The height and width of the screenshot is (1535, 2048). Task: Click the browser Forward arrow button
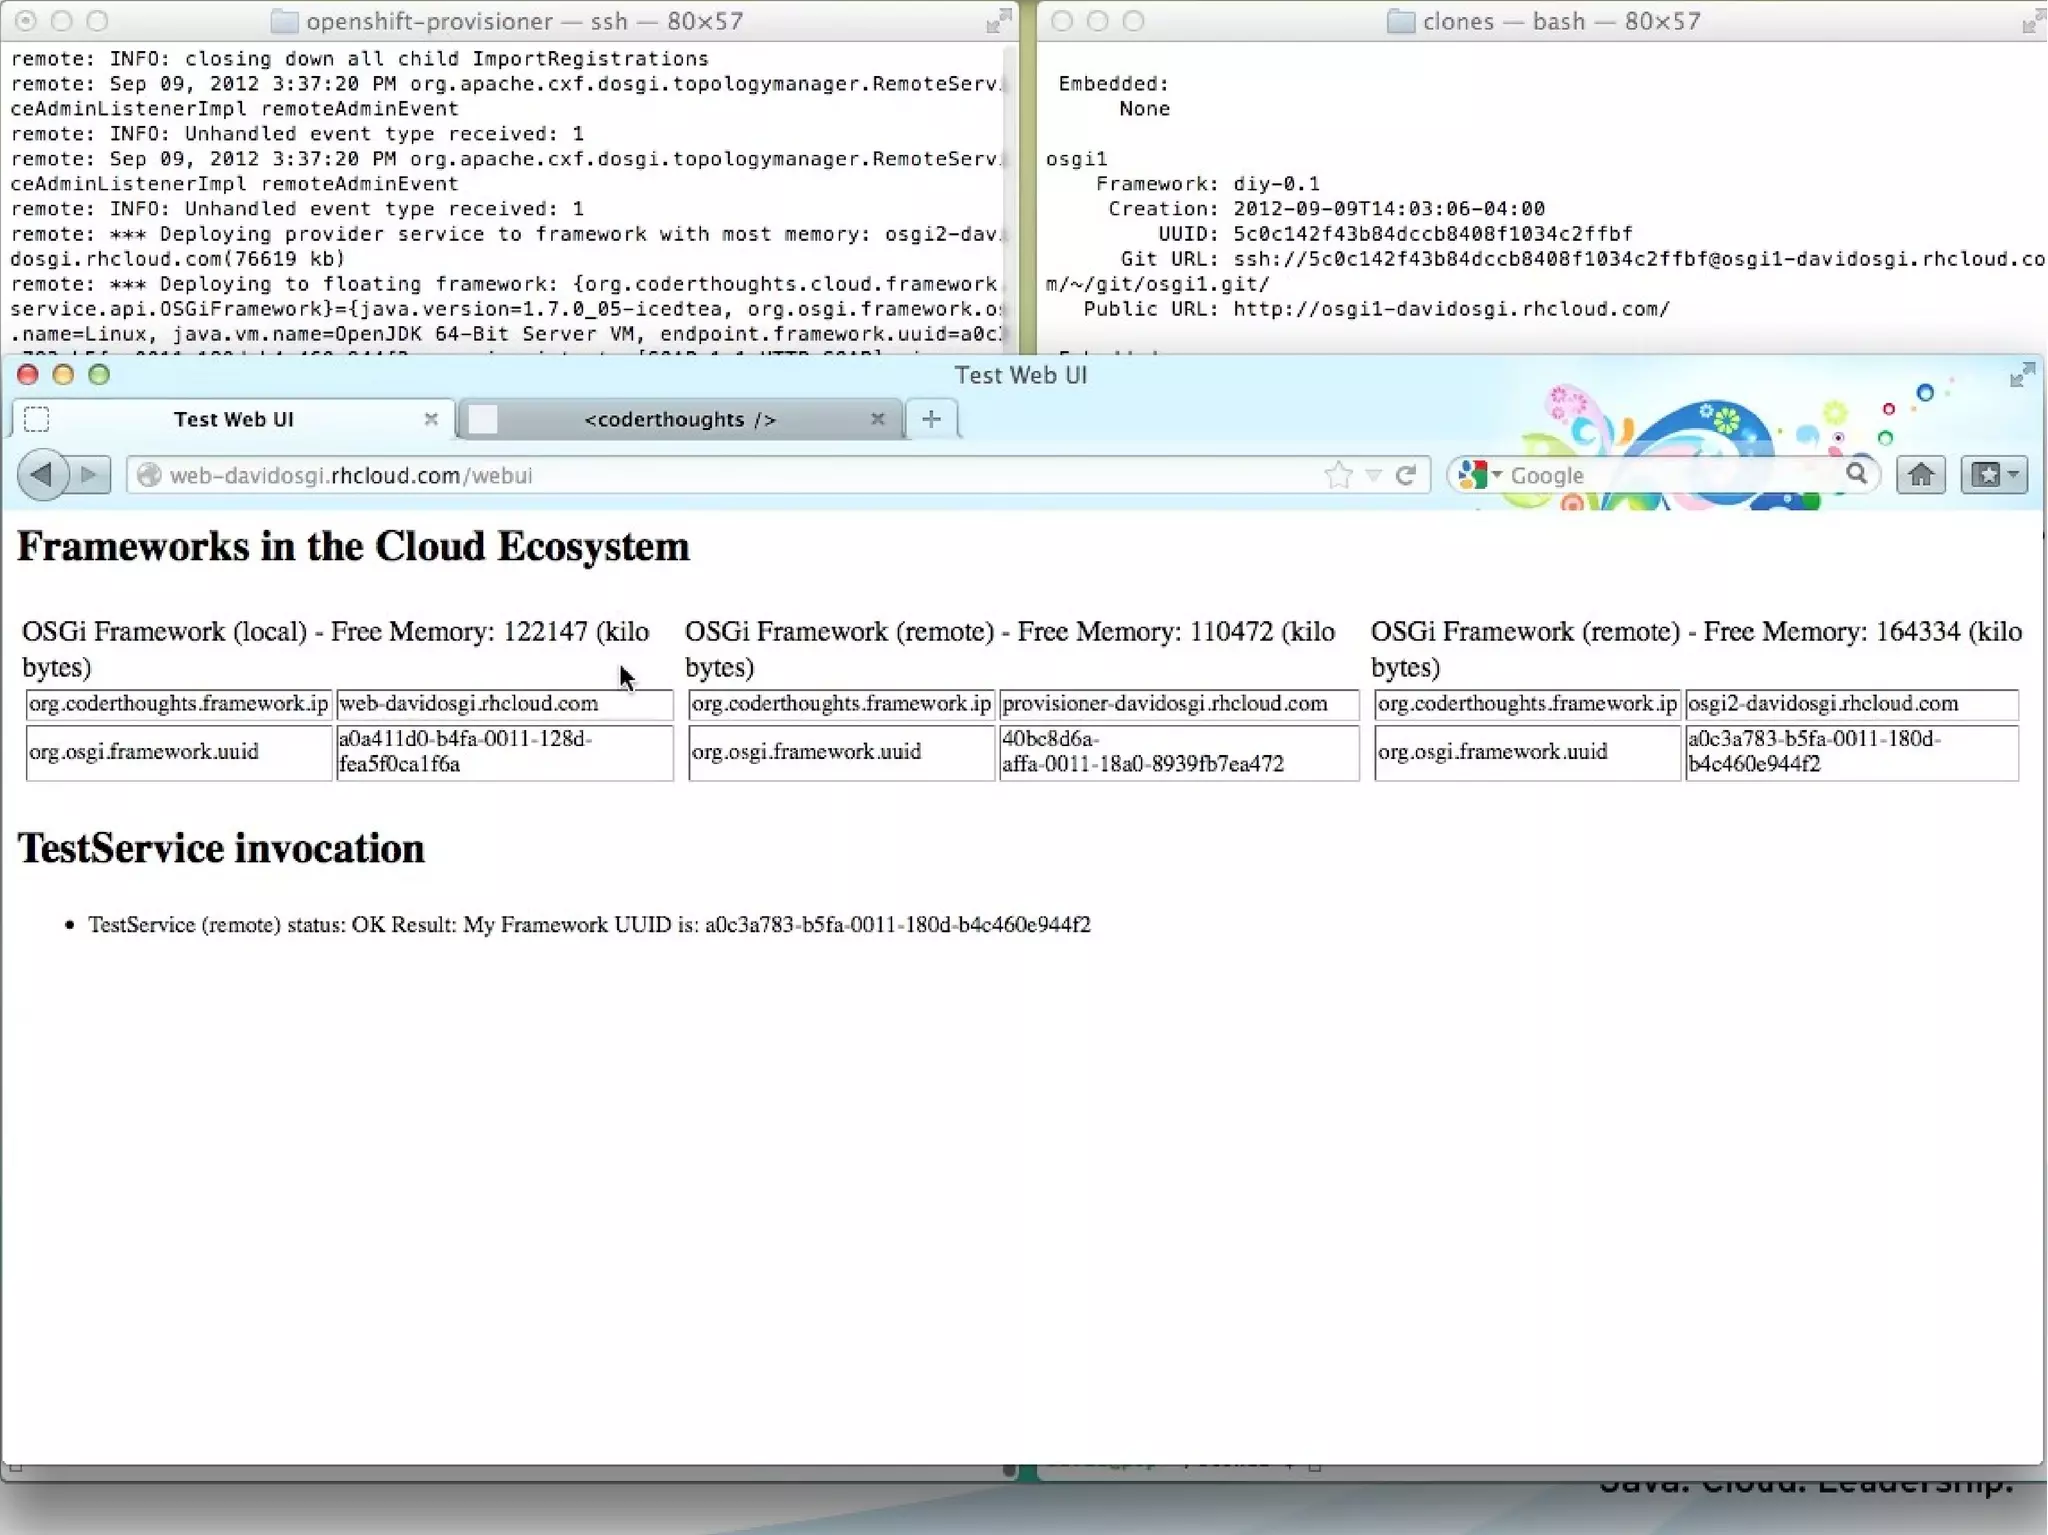click(89, 474)
